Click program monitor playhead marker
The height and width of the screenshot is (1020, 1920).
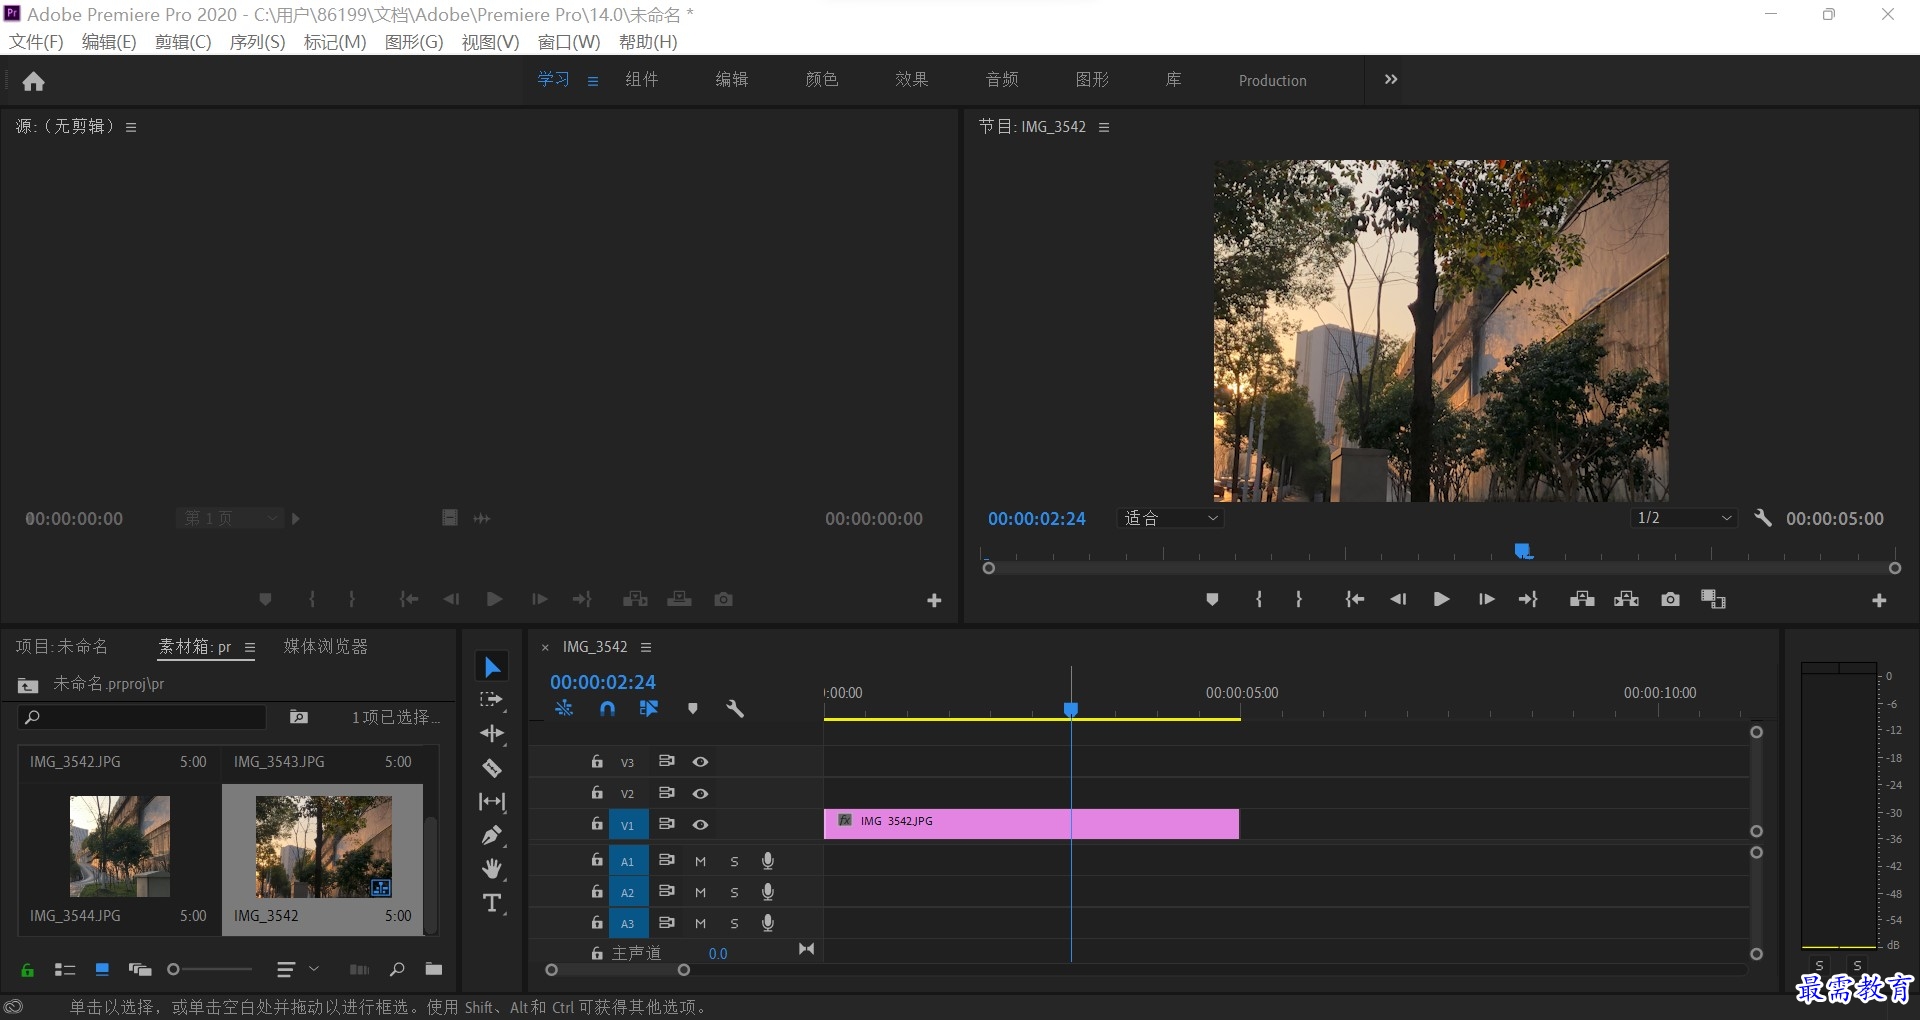click(1523, 551)
